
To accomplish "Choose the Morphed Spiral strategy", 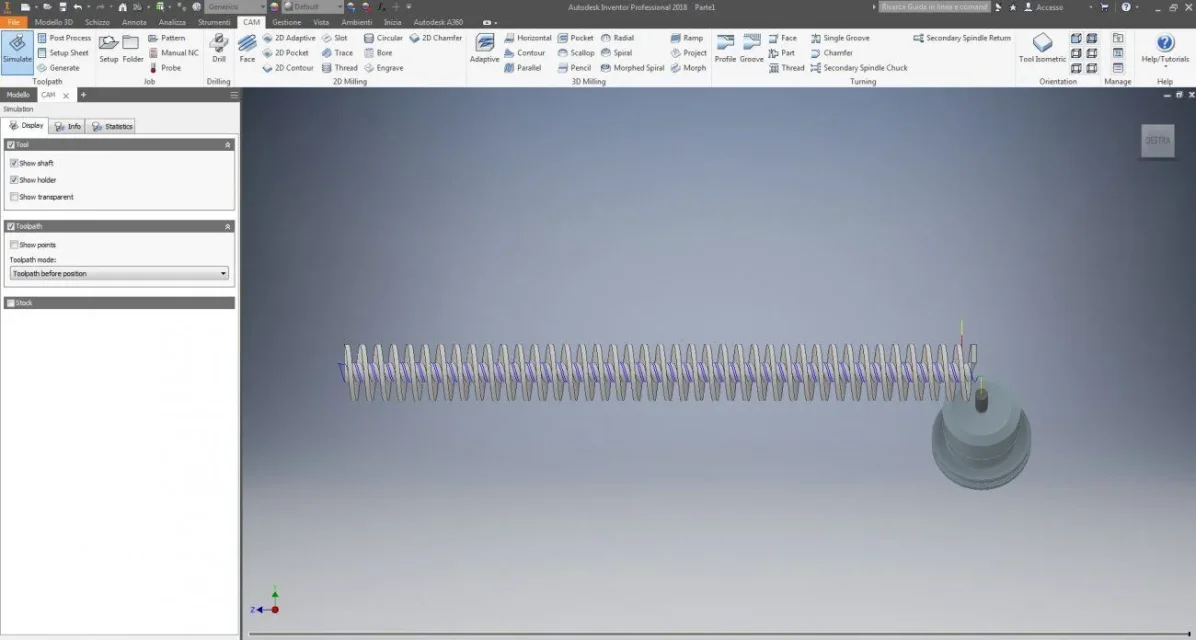I will (632, 68).
